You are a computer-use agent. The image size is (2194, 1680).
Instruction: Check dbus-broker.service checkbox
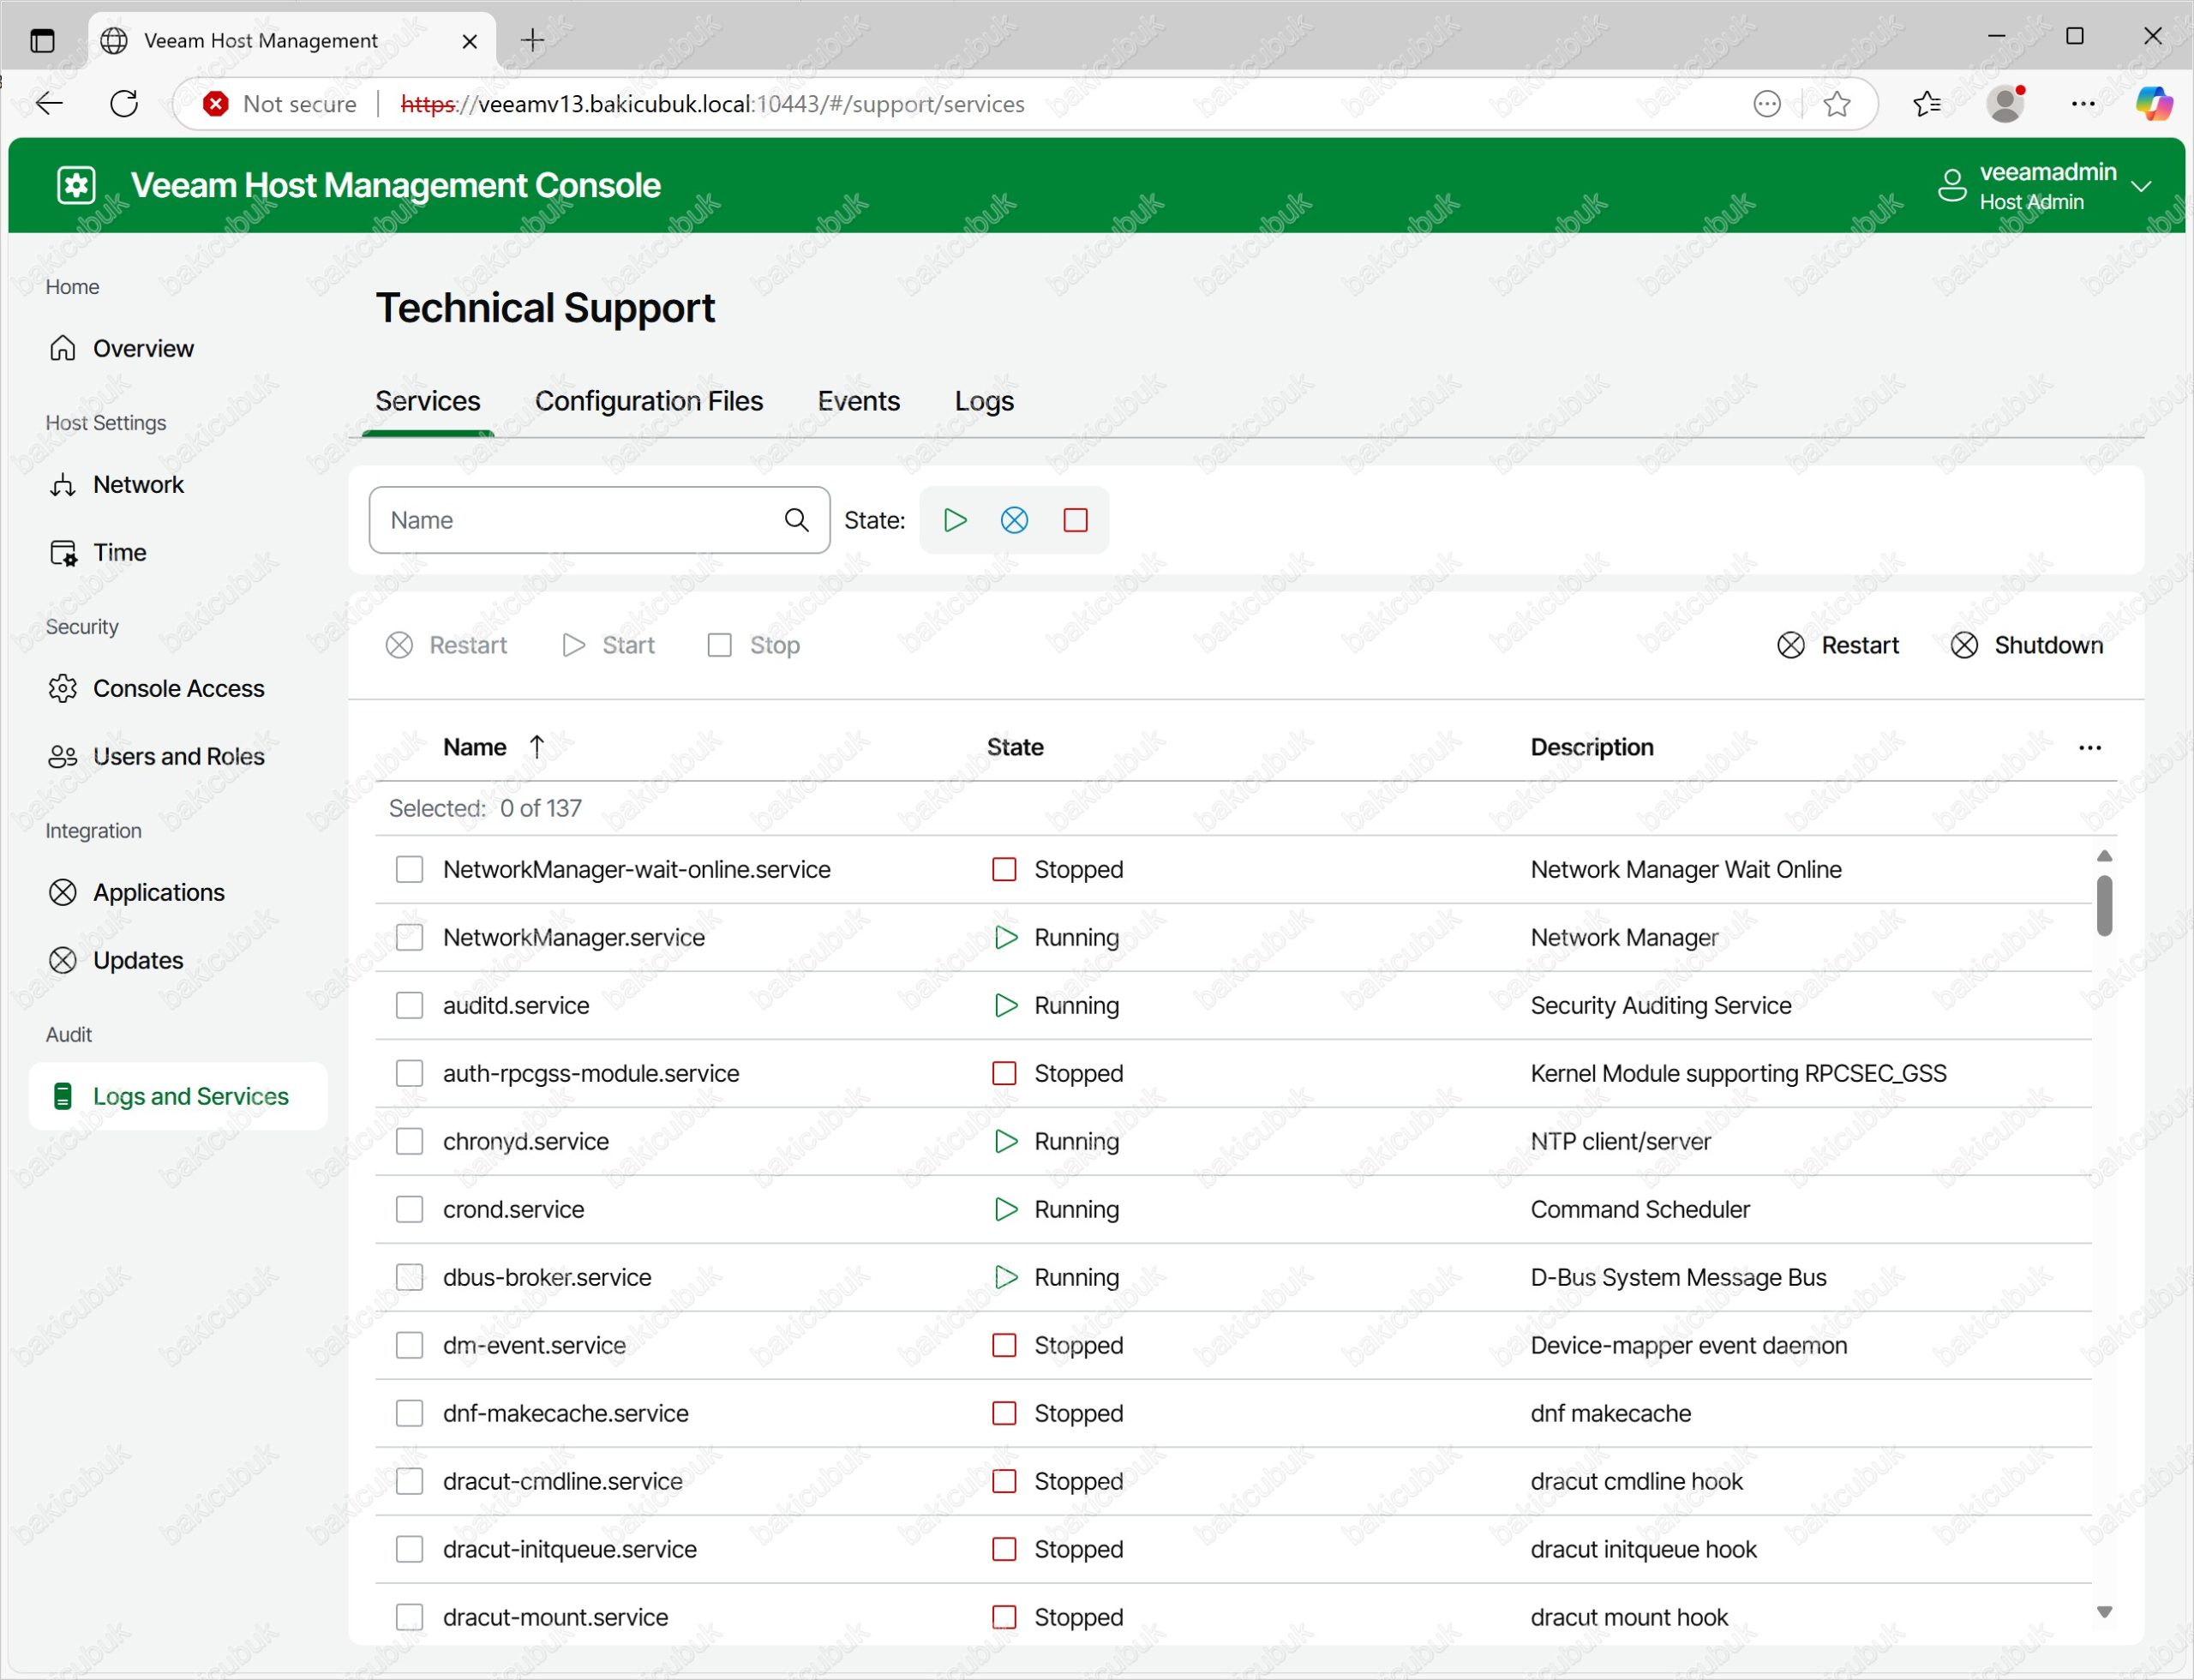click(409, 1277)
